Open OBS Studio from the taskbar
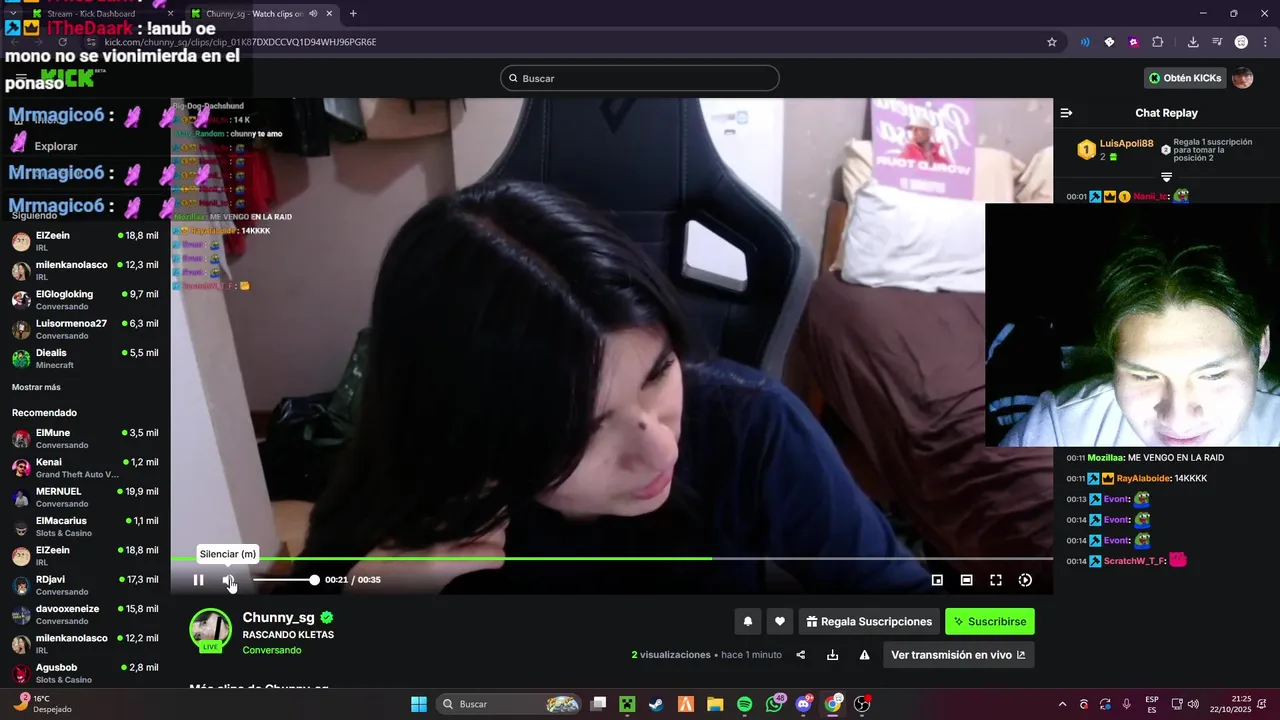Image resolution: width=1280 pixels, height=720 pixels. [862, 704]
